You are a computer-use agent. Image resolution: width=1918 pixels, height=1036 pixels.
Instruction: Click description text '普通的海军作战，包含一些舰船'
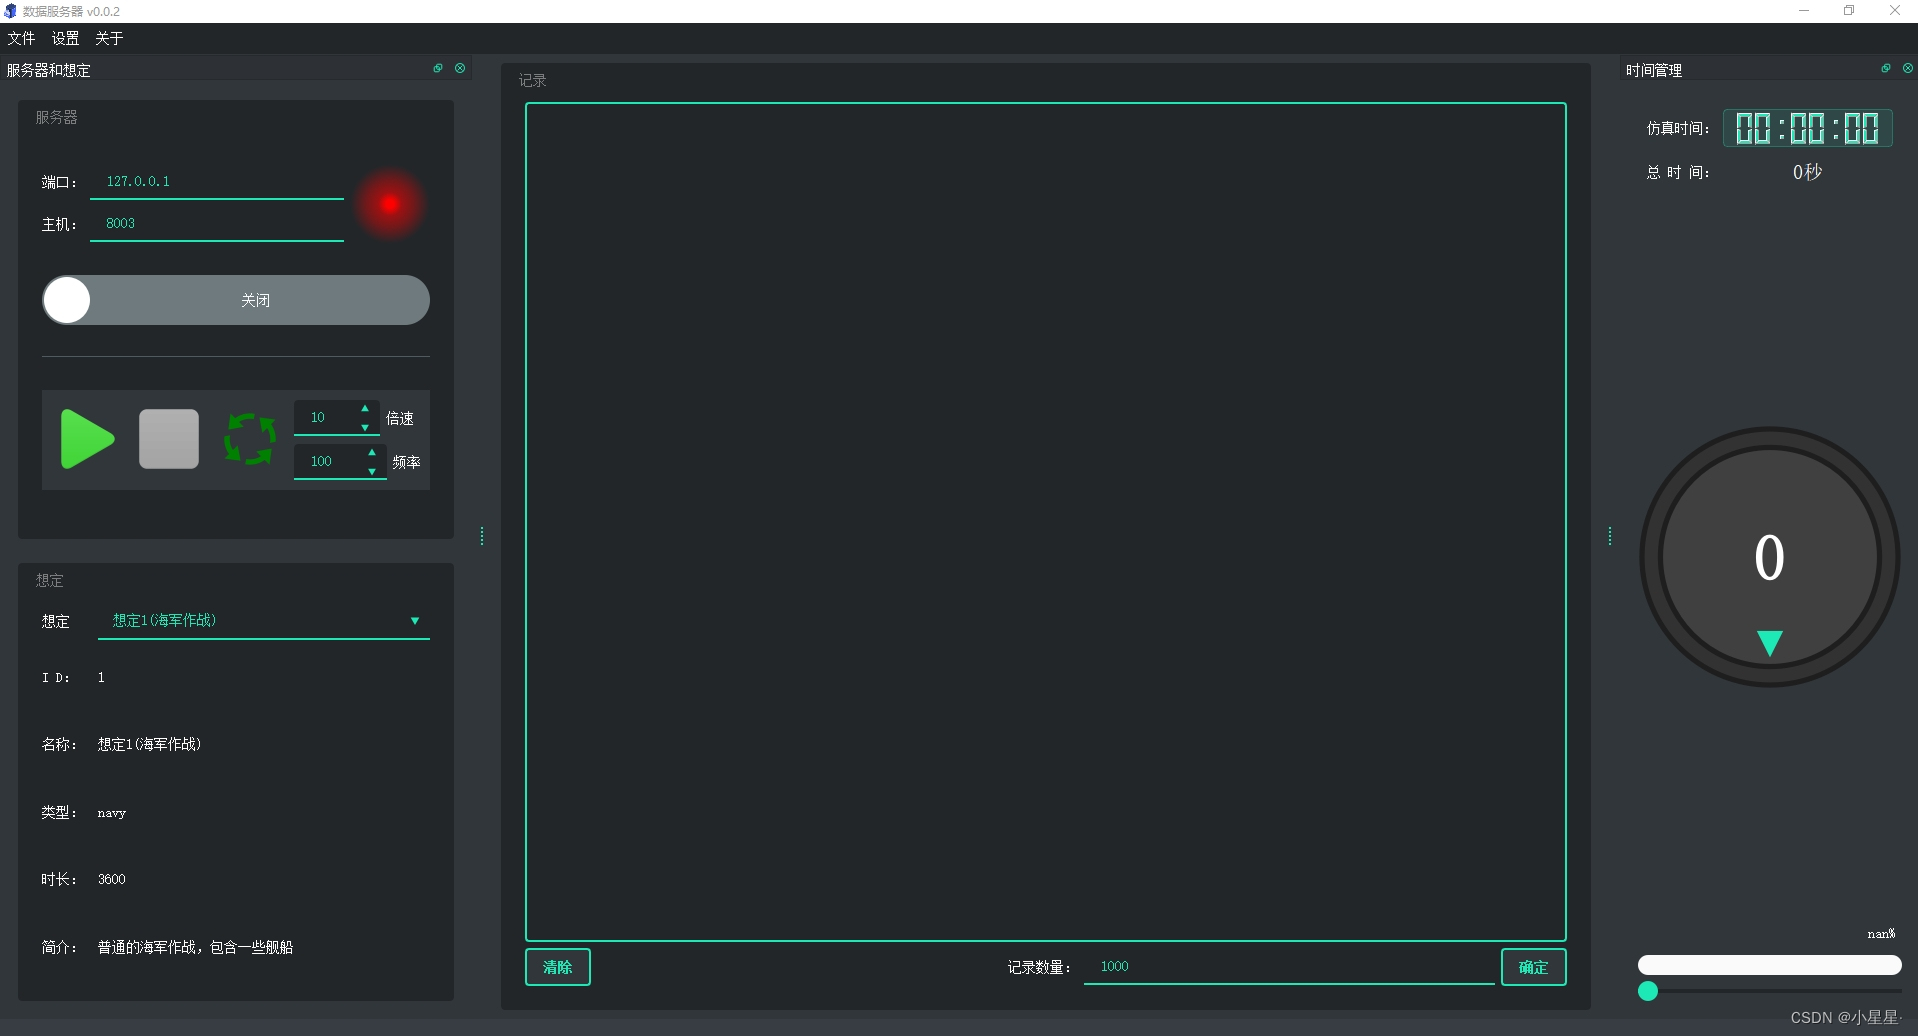click(195, 947)
